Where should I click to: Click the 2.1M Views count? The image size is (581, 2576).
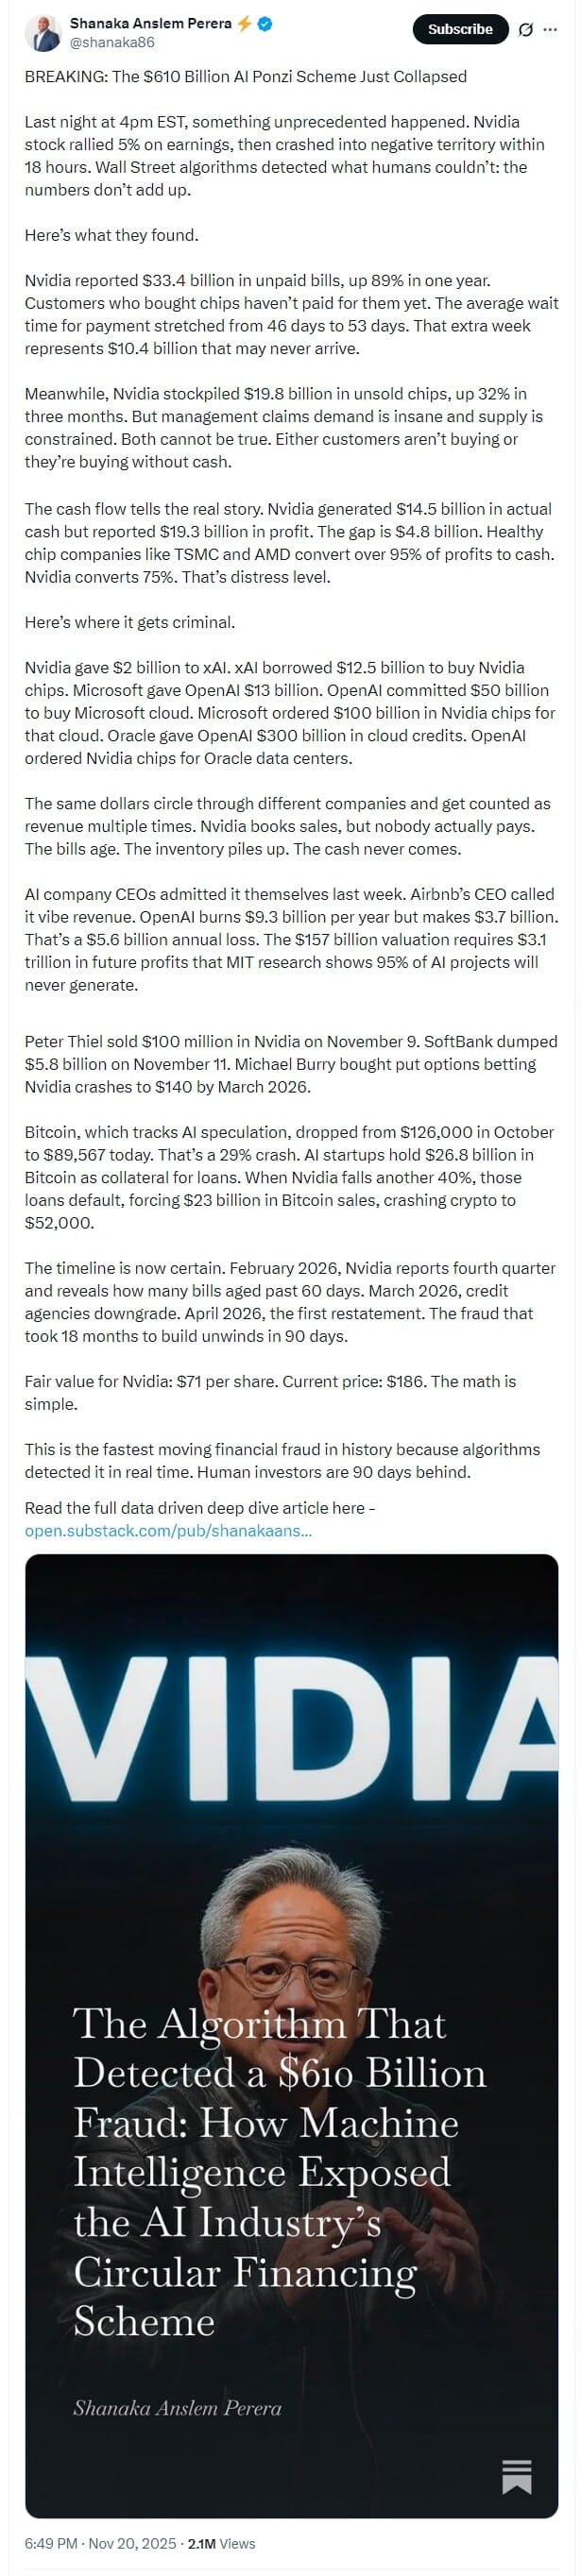coord(222,2543)
